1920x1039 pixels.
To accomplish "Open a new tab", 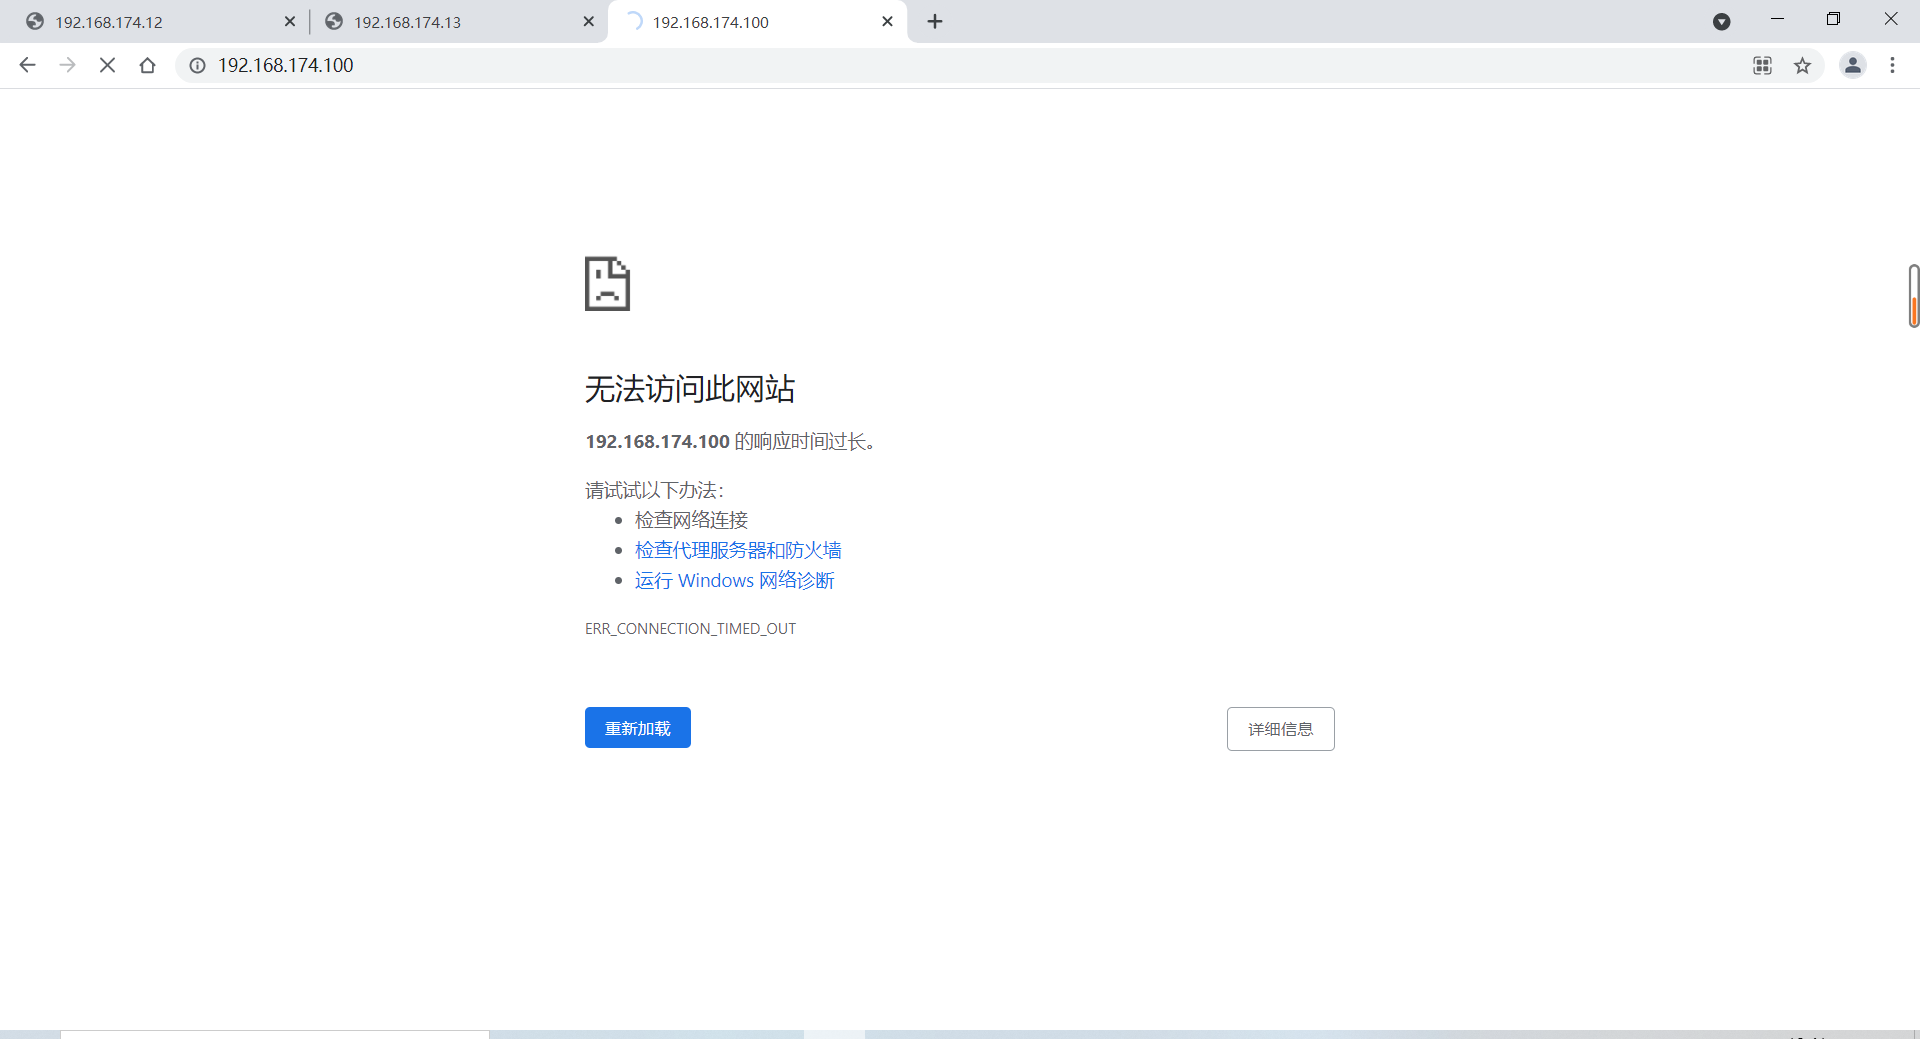I will click(935, 21).
